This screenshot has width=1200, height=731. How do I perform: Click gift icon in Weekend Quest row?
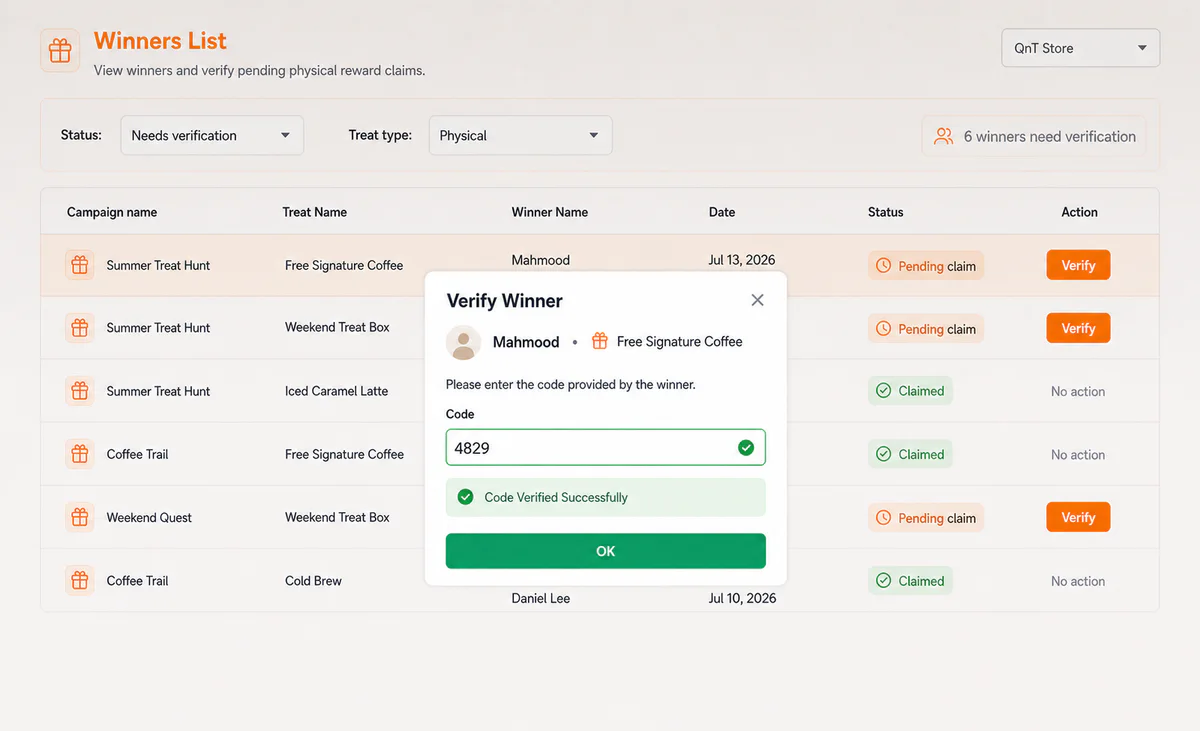point(80,517)
